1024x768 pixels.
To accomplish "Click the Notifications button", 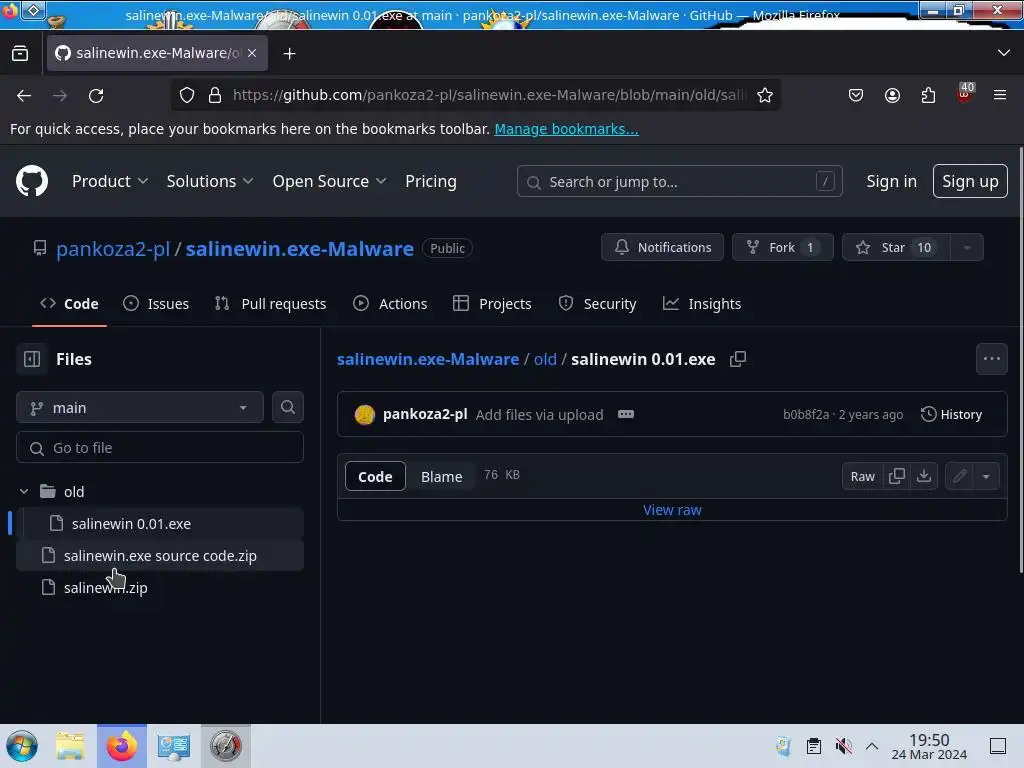I will coord(662,248).
